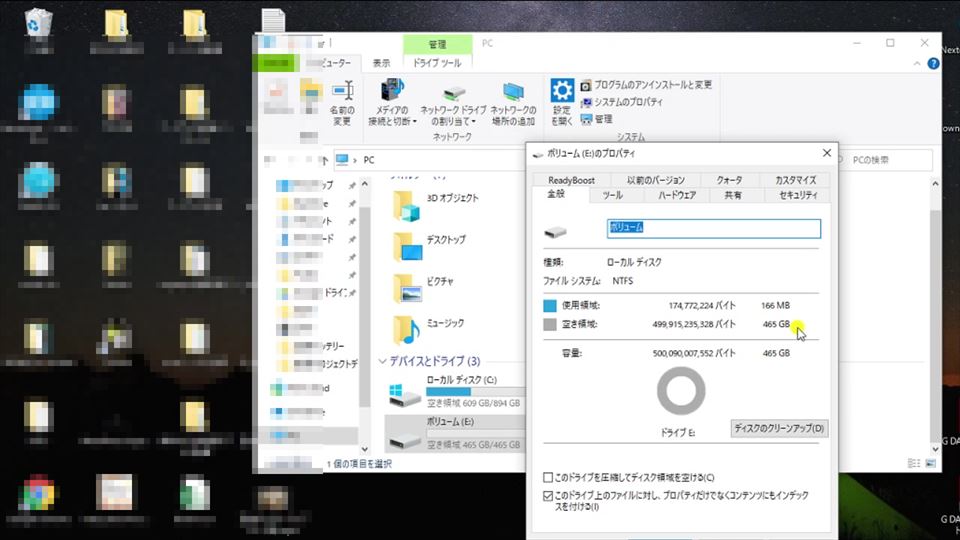Collapse the Explorer ribbon with chevron
This screenshot has width=960, height=540.
(x=917, y=63)
